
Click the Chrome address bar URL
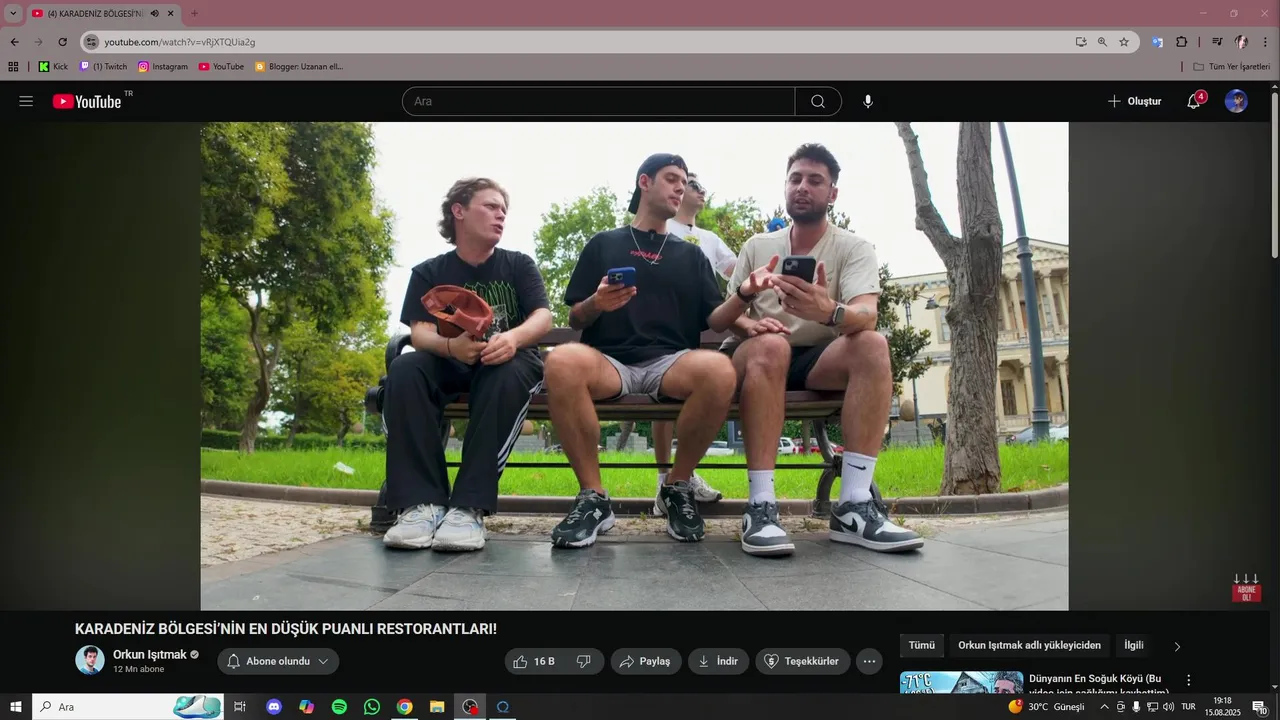[180, 42]
